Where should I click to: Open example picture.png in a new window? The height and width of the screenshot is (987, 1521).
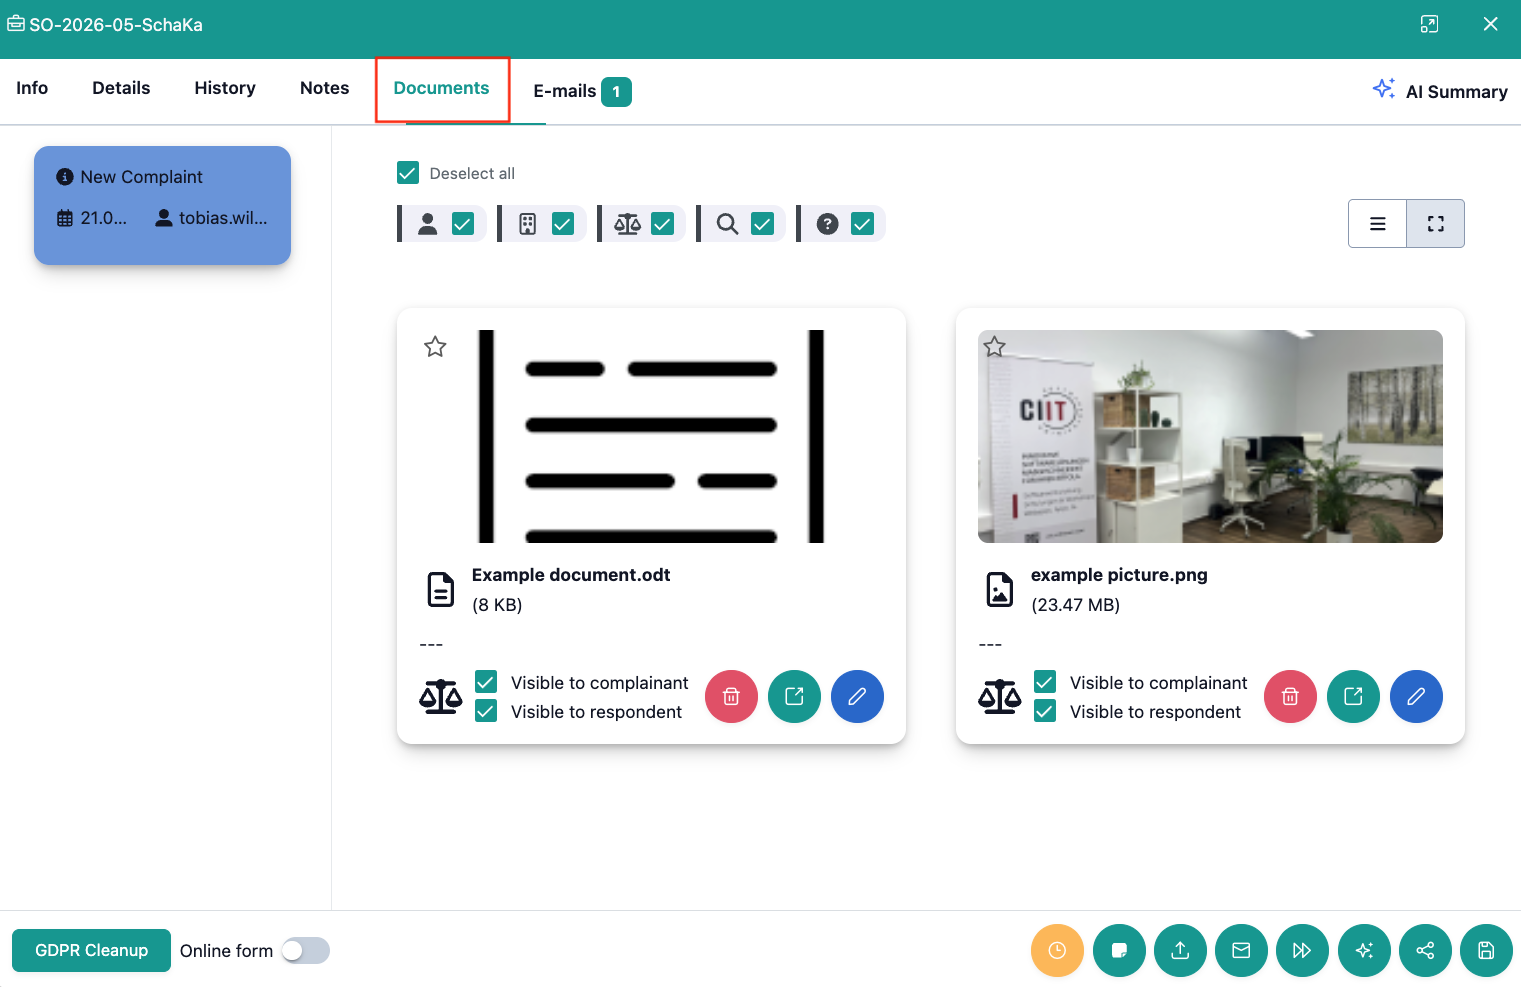1353,696
